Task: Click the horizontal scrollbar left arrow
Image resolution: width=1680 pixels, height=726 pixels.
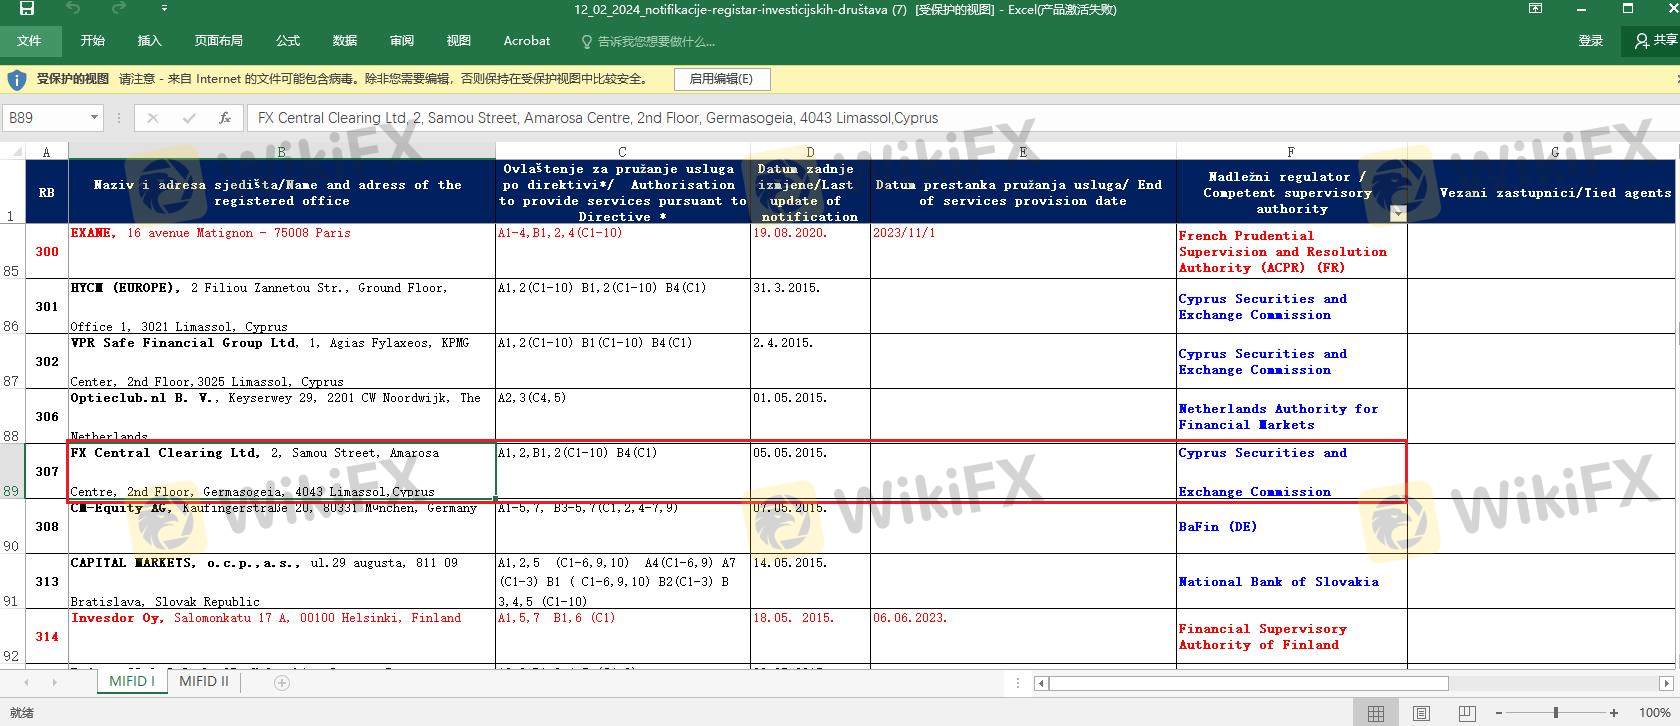Action: point(1041,683)
